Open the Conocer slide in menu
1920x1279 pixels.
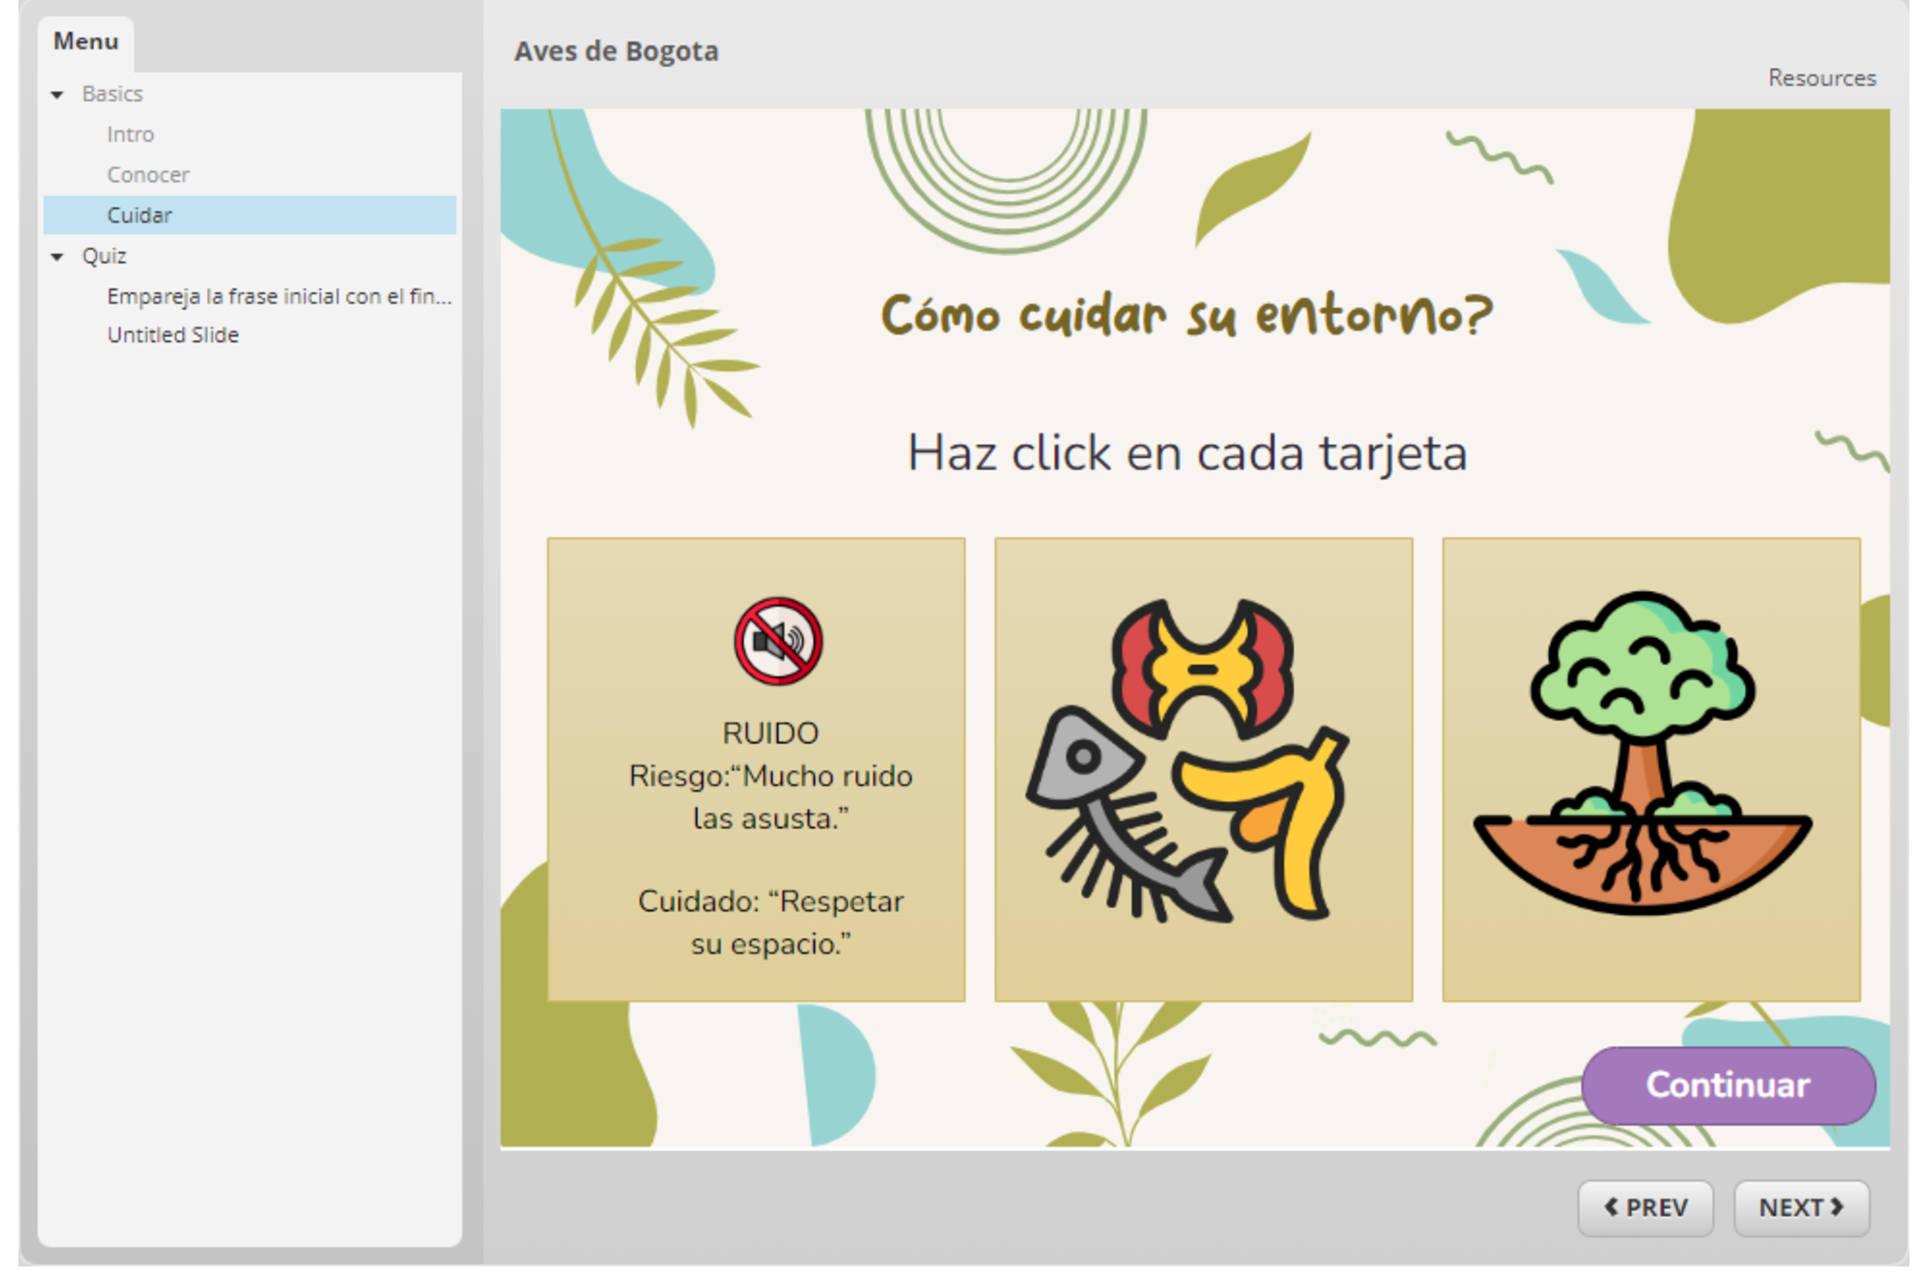[x=148, y=175]
